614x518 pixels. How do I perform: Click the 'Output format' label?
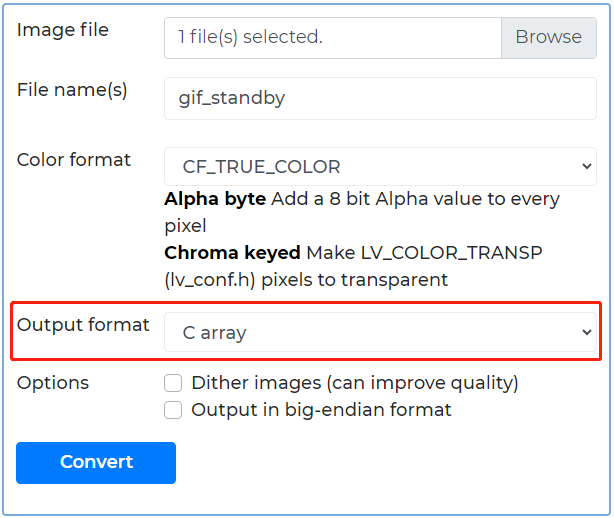(83, 325)
